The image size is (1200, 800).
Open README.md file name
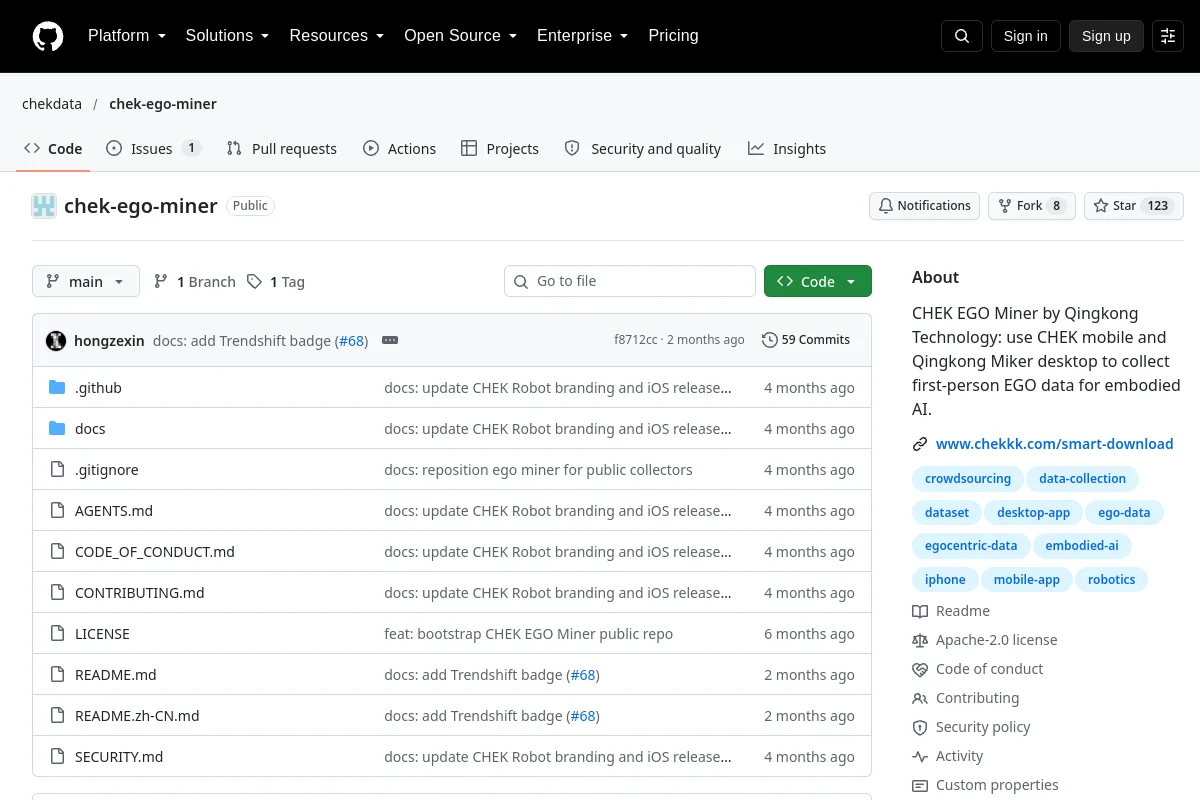(116, 675)
